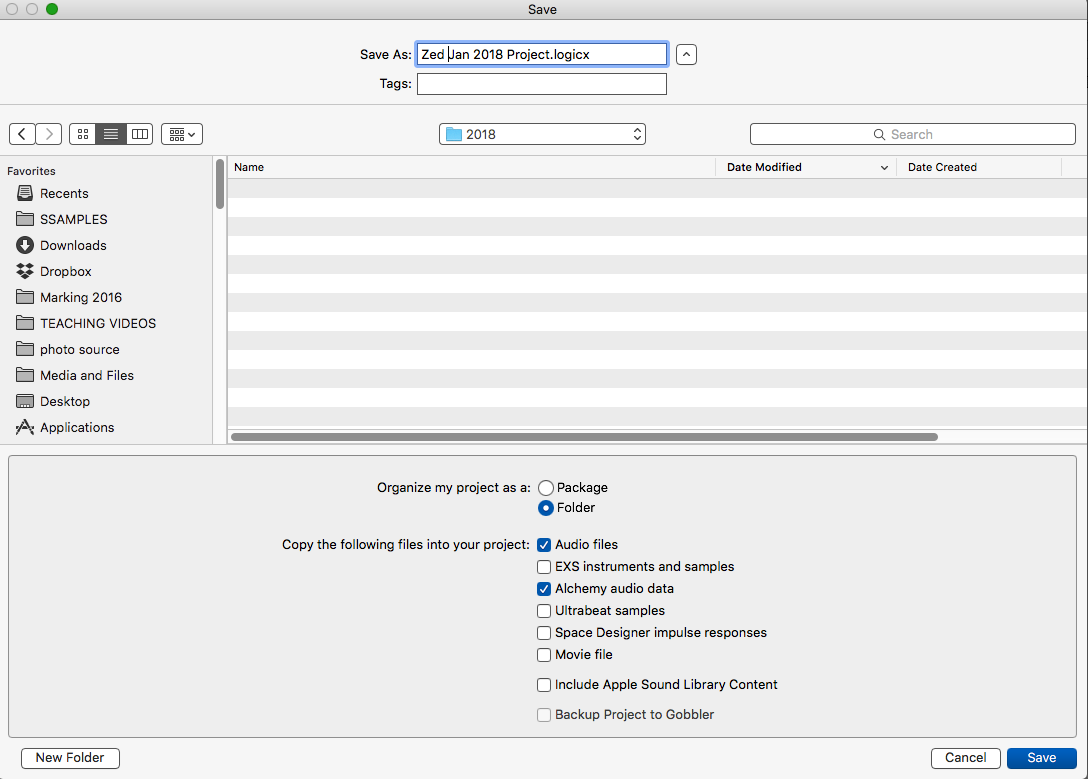This screenshot has height=779, width=1088.
Task: Uncheck the Audio files checkbox
Action: (544, 545)
